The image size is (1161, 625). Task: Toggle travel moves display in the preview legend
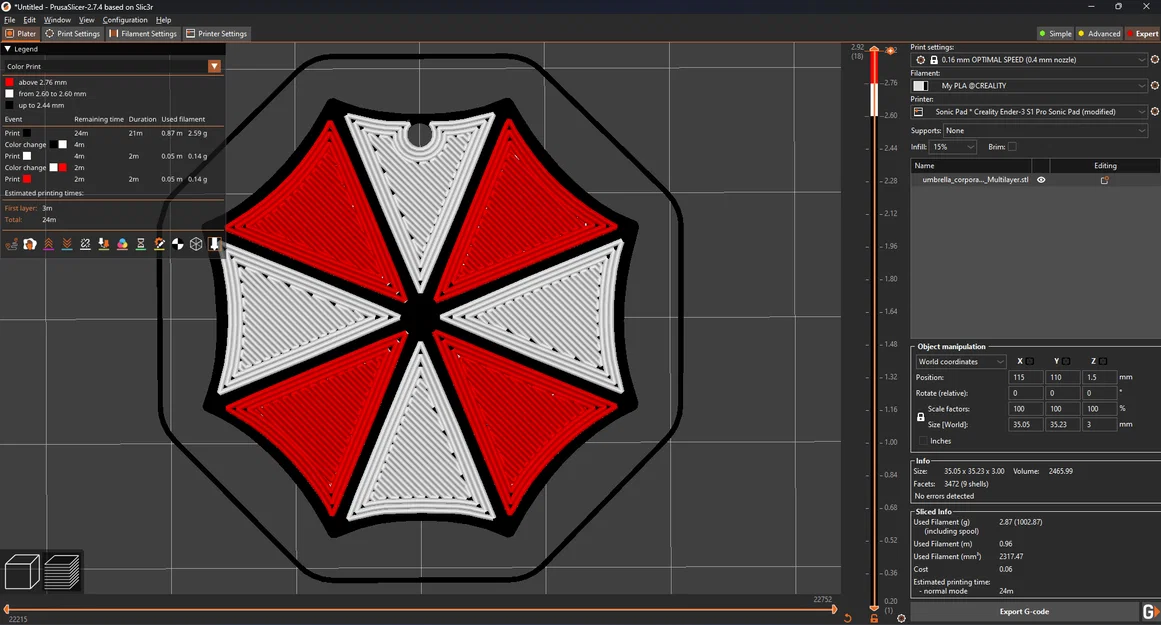tap(12, 244)
